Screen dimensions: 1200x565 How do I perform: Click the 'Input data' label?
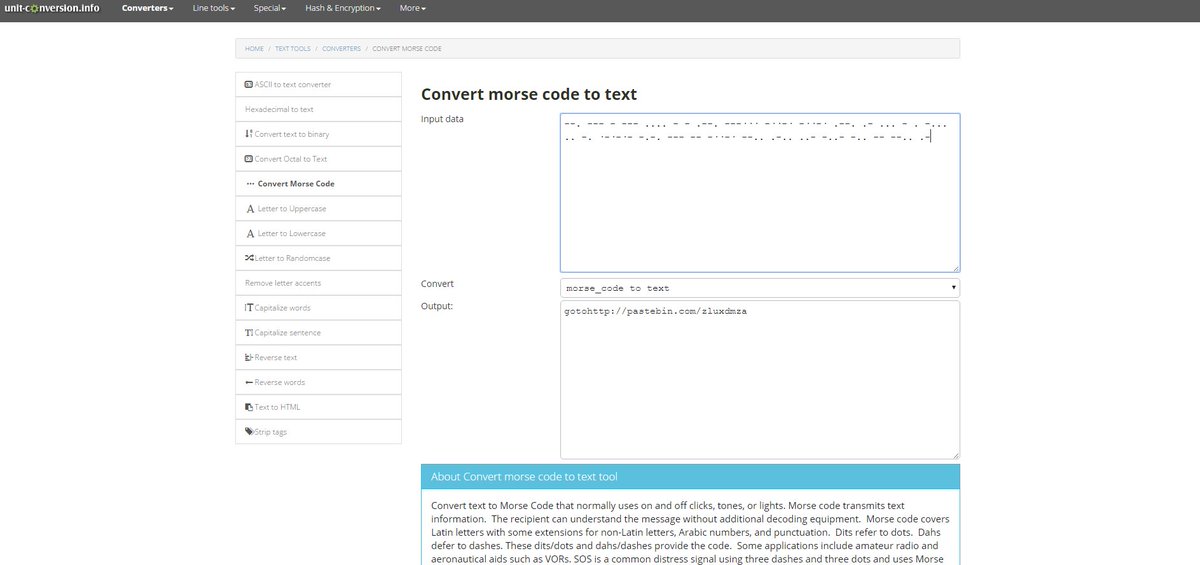[442, 119]
